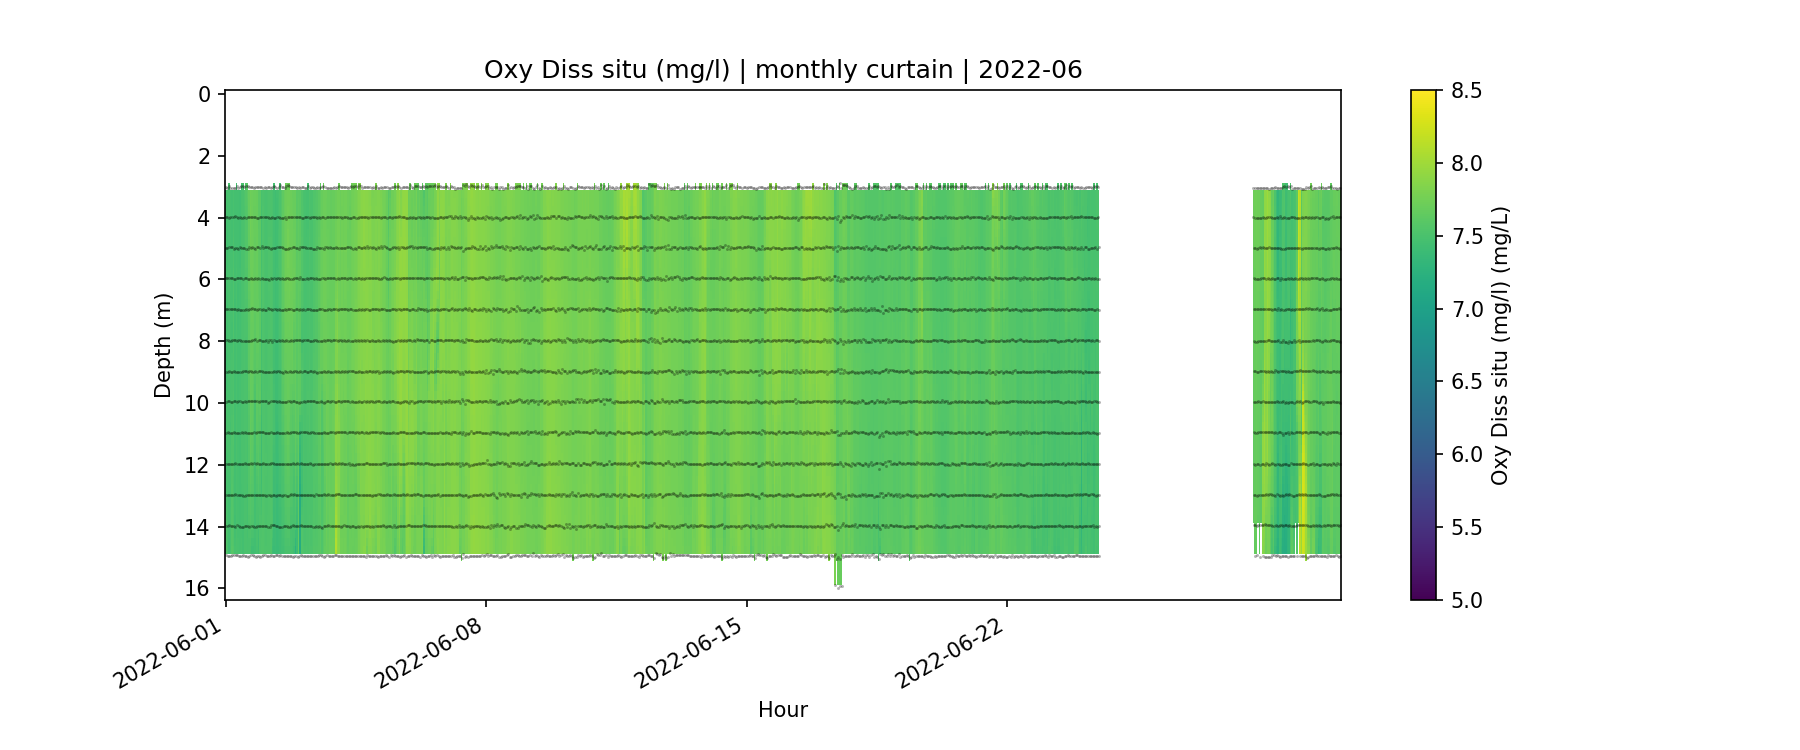Click the "Hour" x-axis label

click(x=782, y=710)
